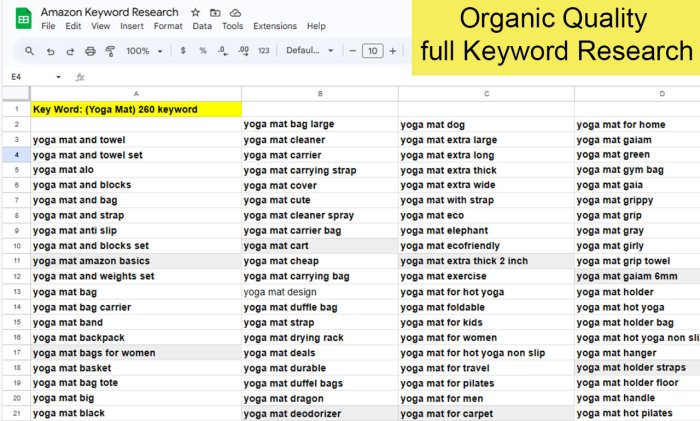Undo the last action

coord(50,51)
